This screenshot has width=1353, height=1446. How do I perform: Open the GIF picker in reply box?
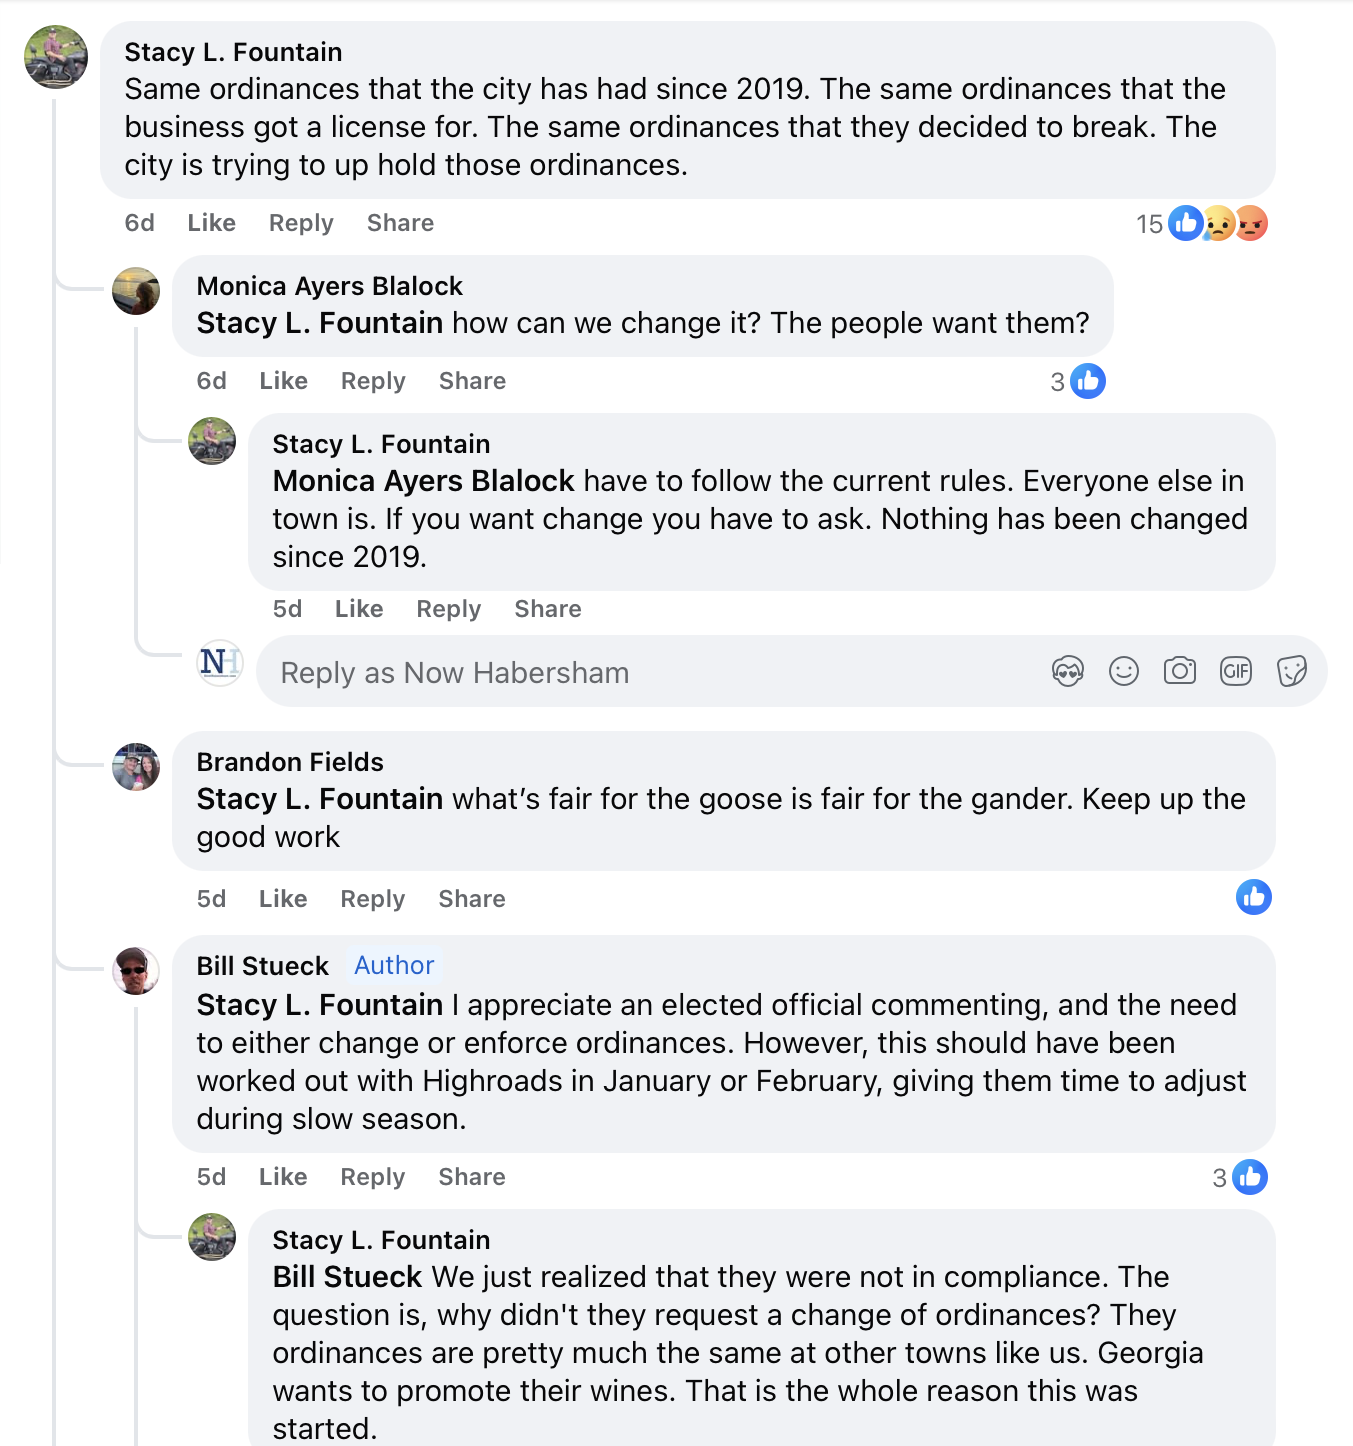[x=1235, y=671]
